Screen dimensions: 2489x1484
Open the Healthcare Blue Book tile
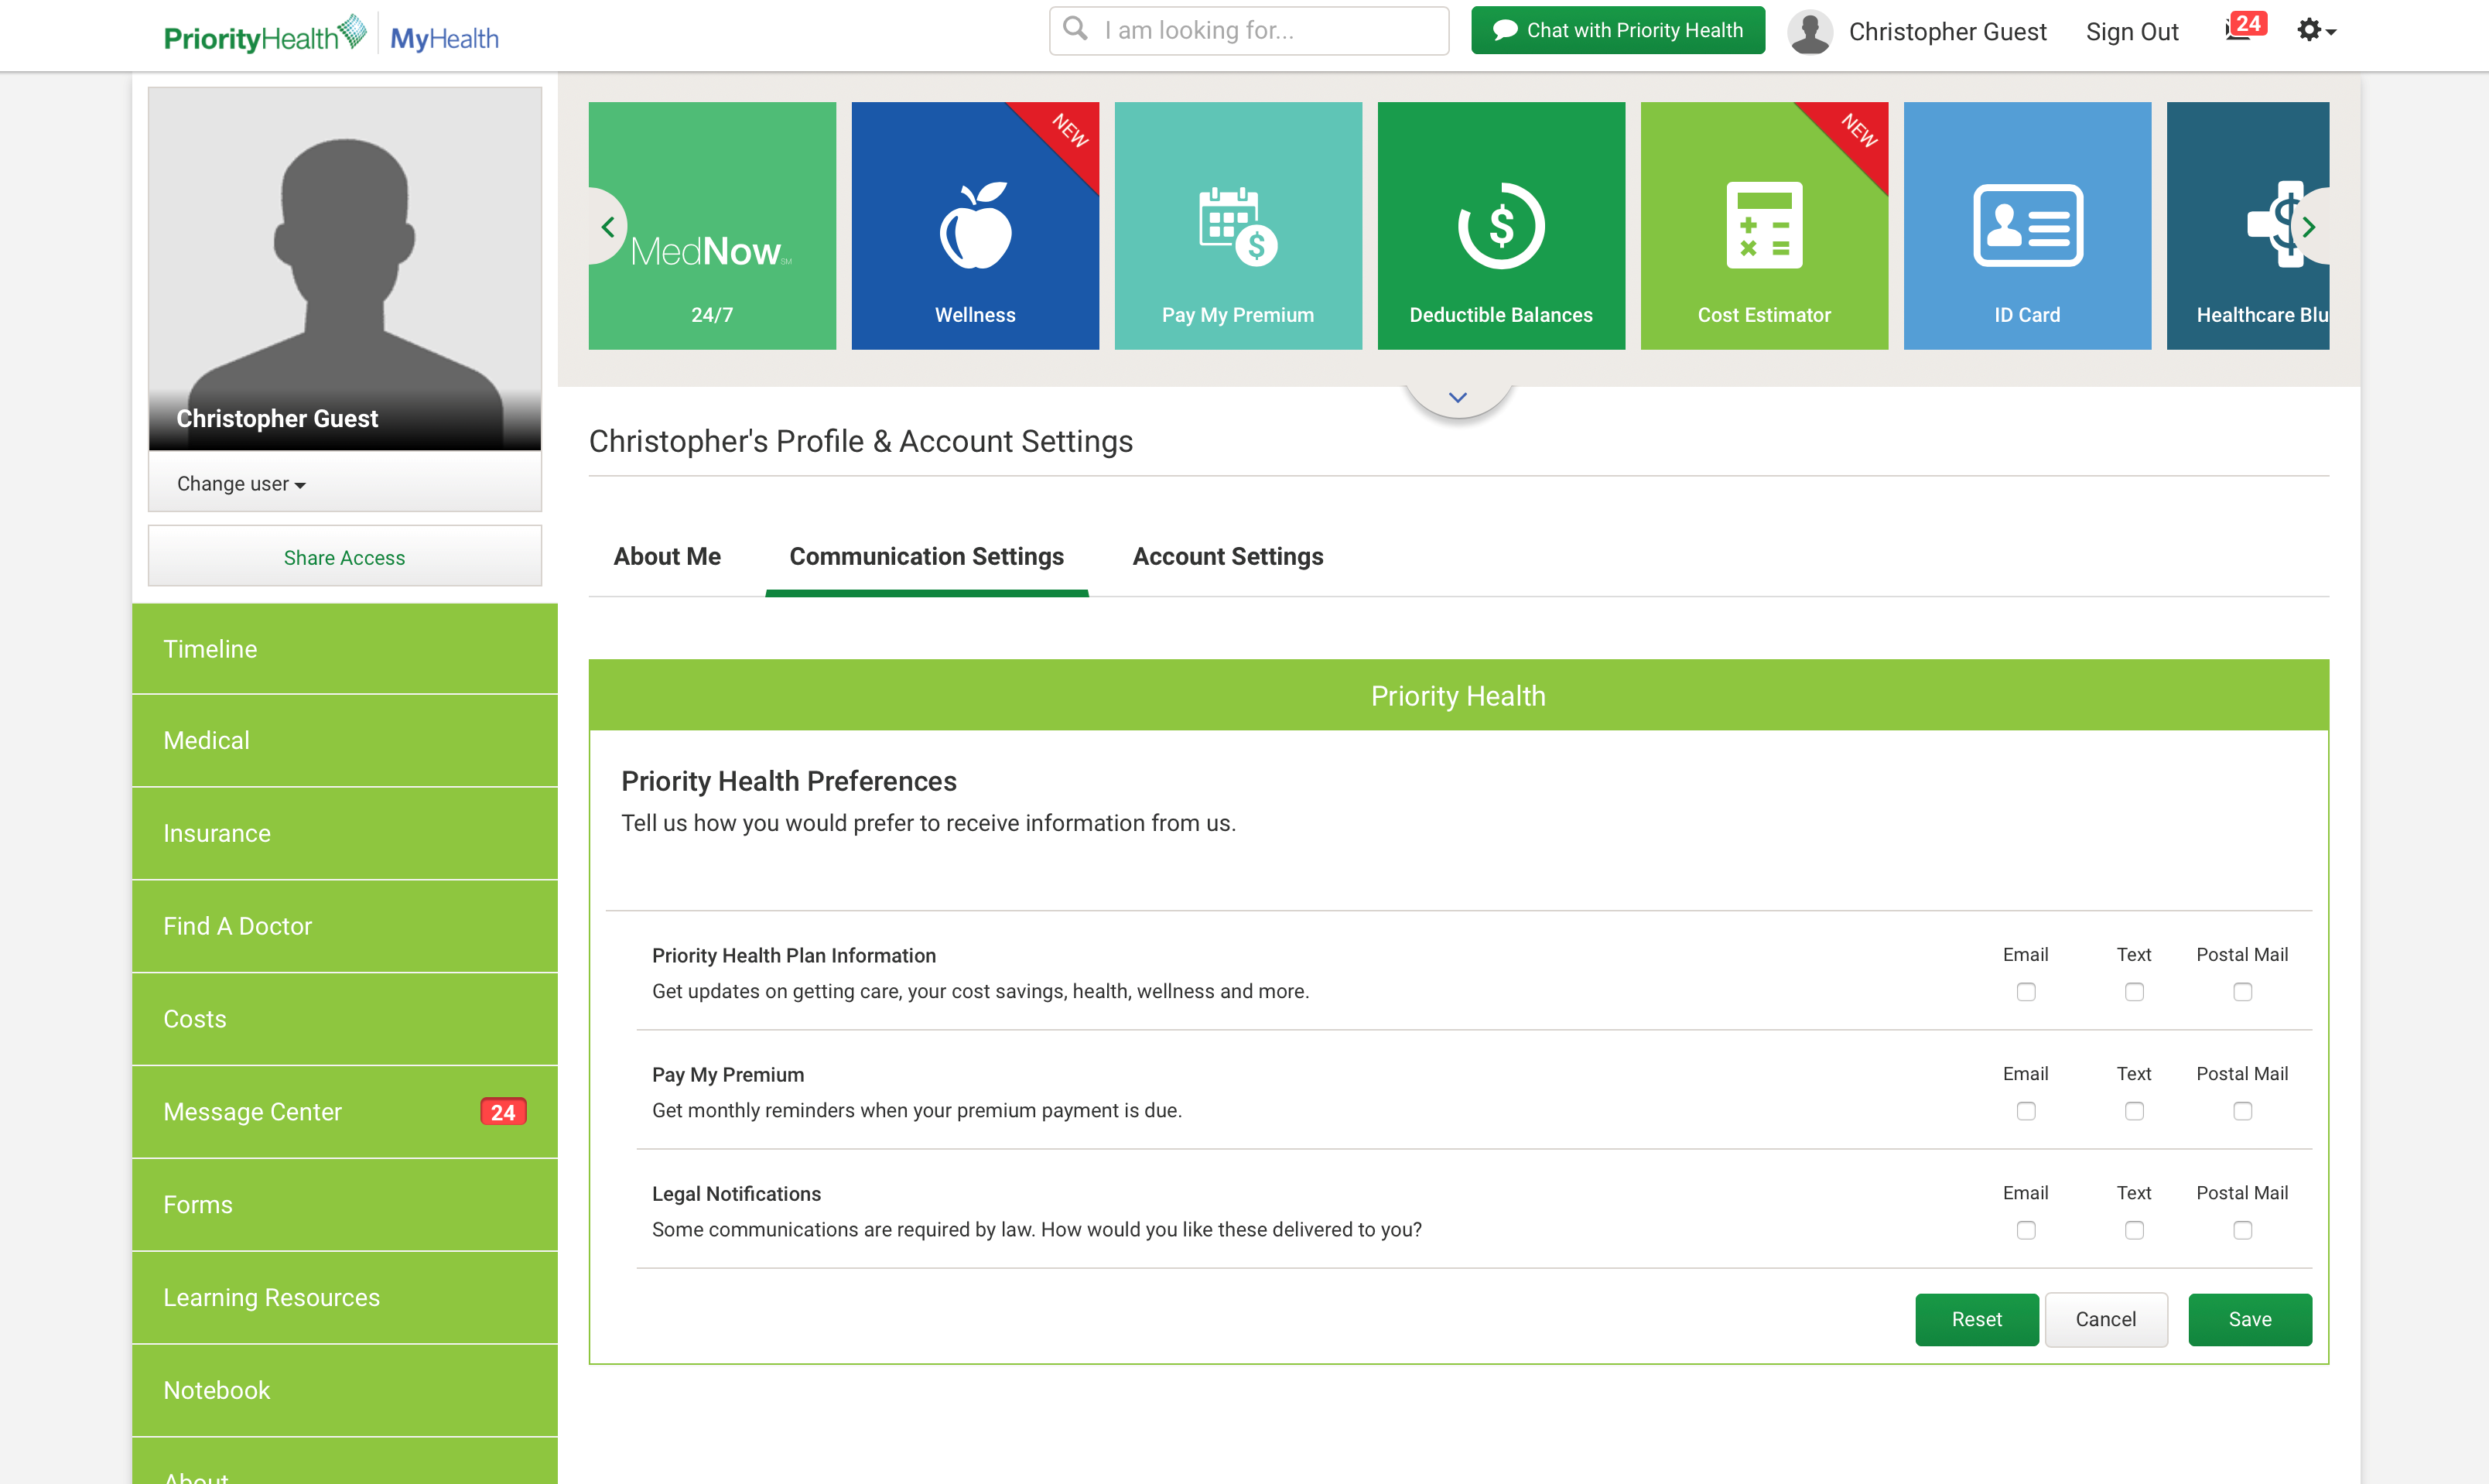(x=2248, y=225)
